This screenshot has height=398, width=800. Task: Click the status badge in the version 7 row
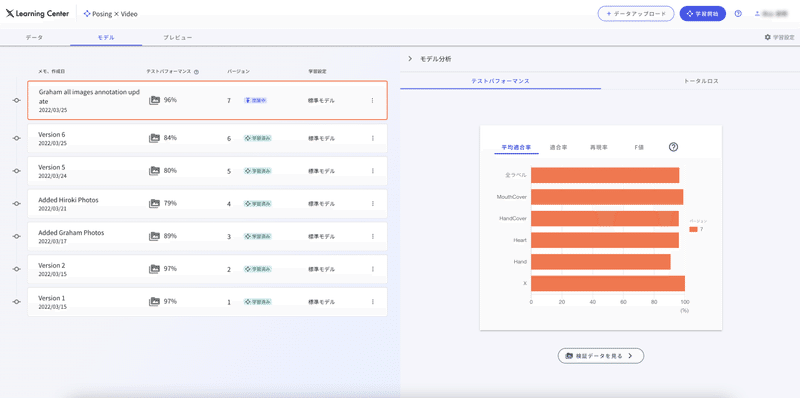coord(256,101)
